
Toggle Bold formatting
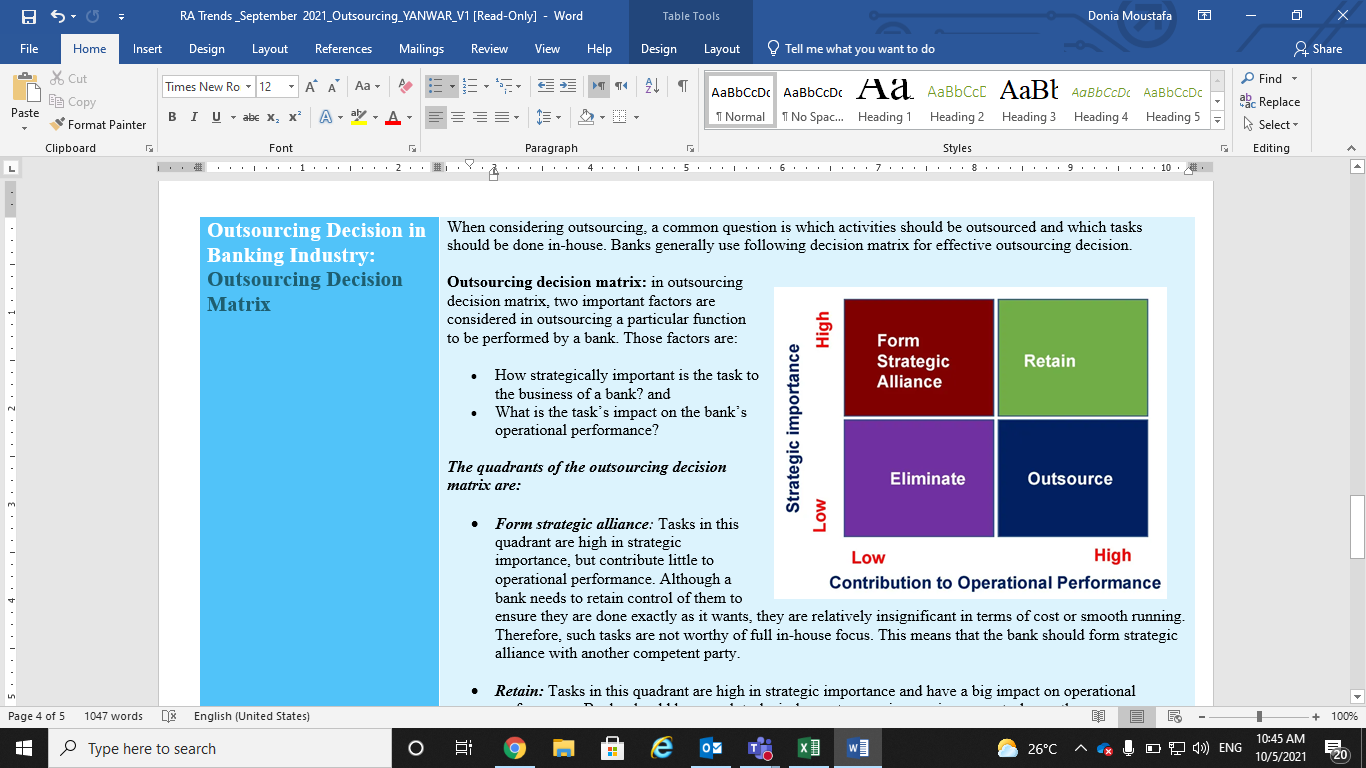click(x=172, y=117)
